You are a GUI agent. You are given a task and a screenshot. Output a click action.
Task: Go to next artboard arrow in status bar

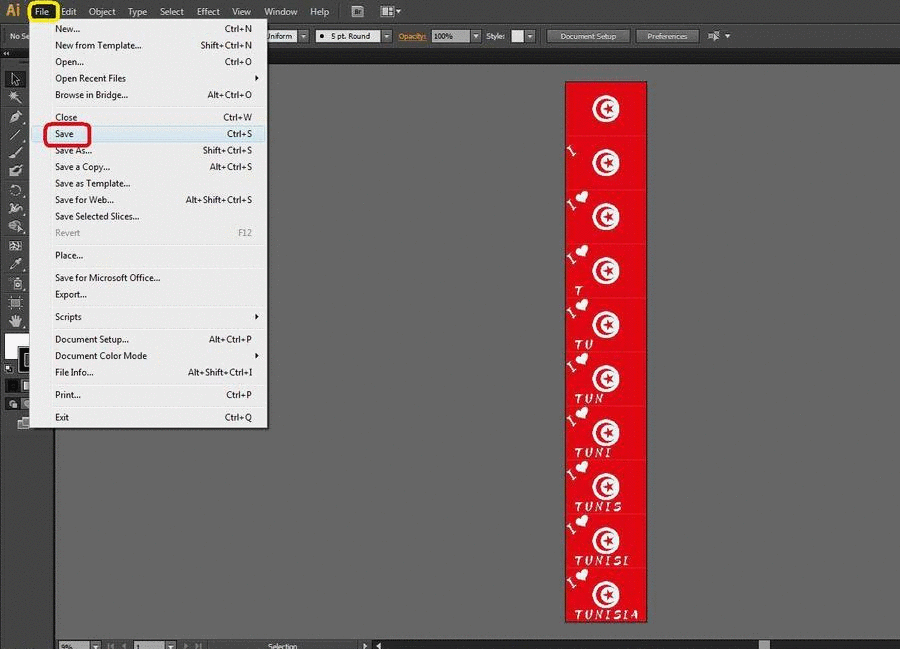[x=185, y=646]
